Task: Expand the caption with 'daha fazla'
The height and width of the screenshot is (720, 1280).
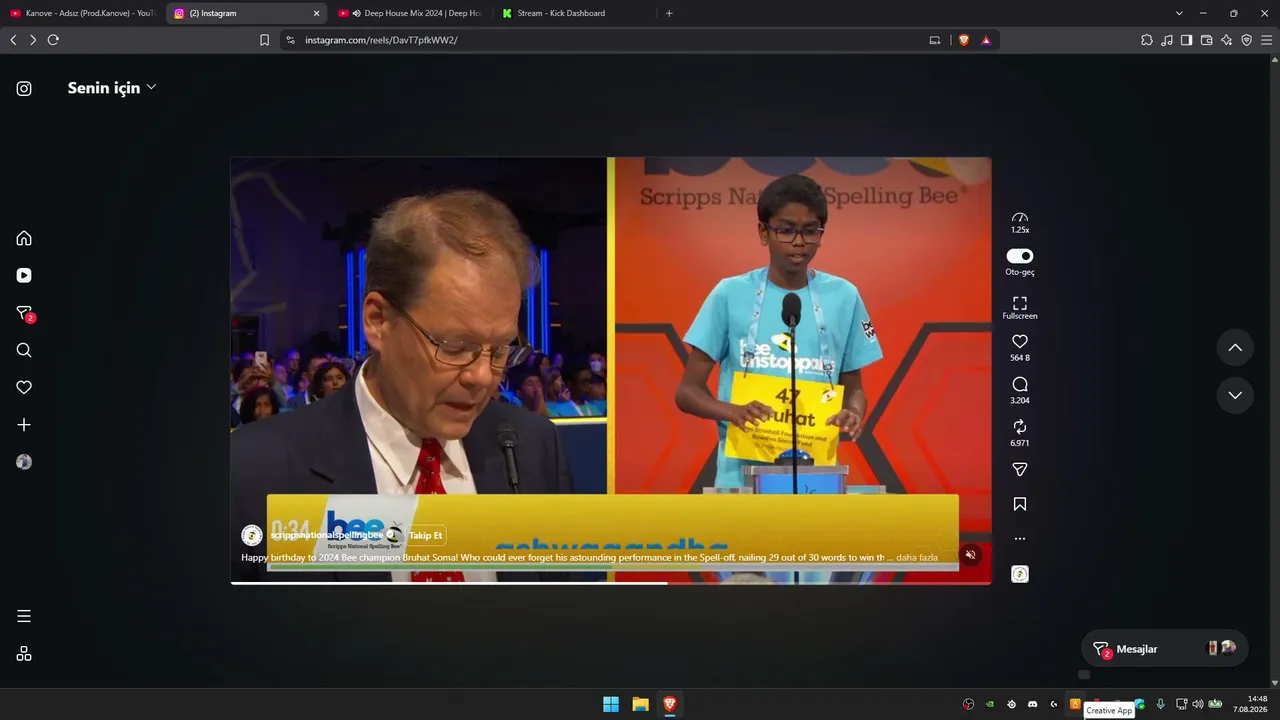Action: 917,557
